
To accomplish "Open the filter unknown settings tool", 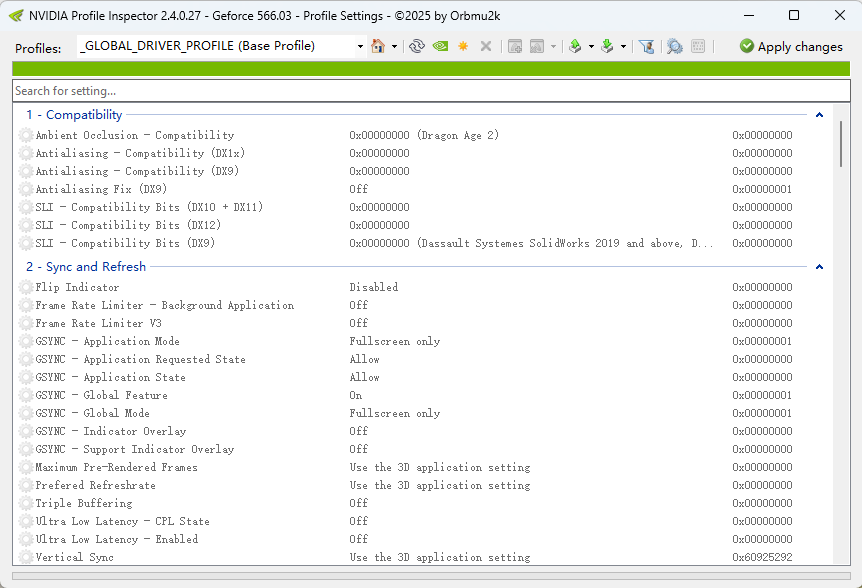I will pos(648,46).
